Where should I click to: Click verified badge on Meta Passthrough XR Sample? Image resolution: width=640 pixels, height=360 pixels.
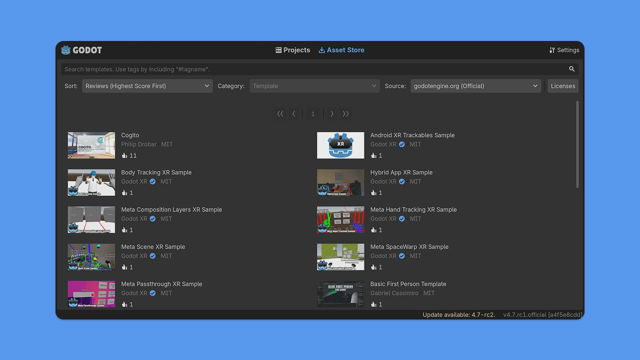click(153, 293)
